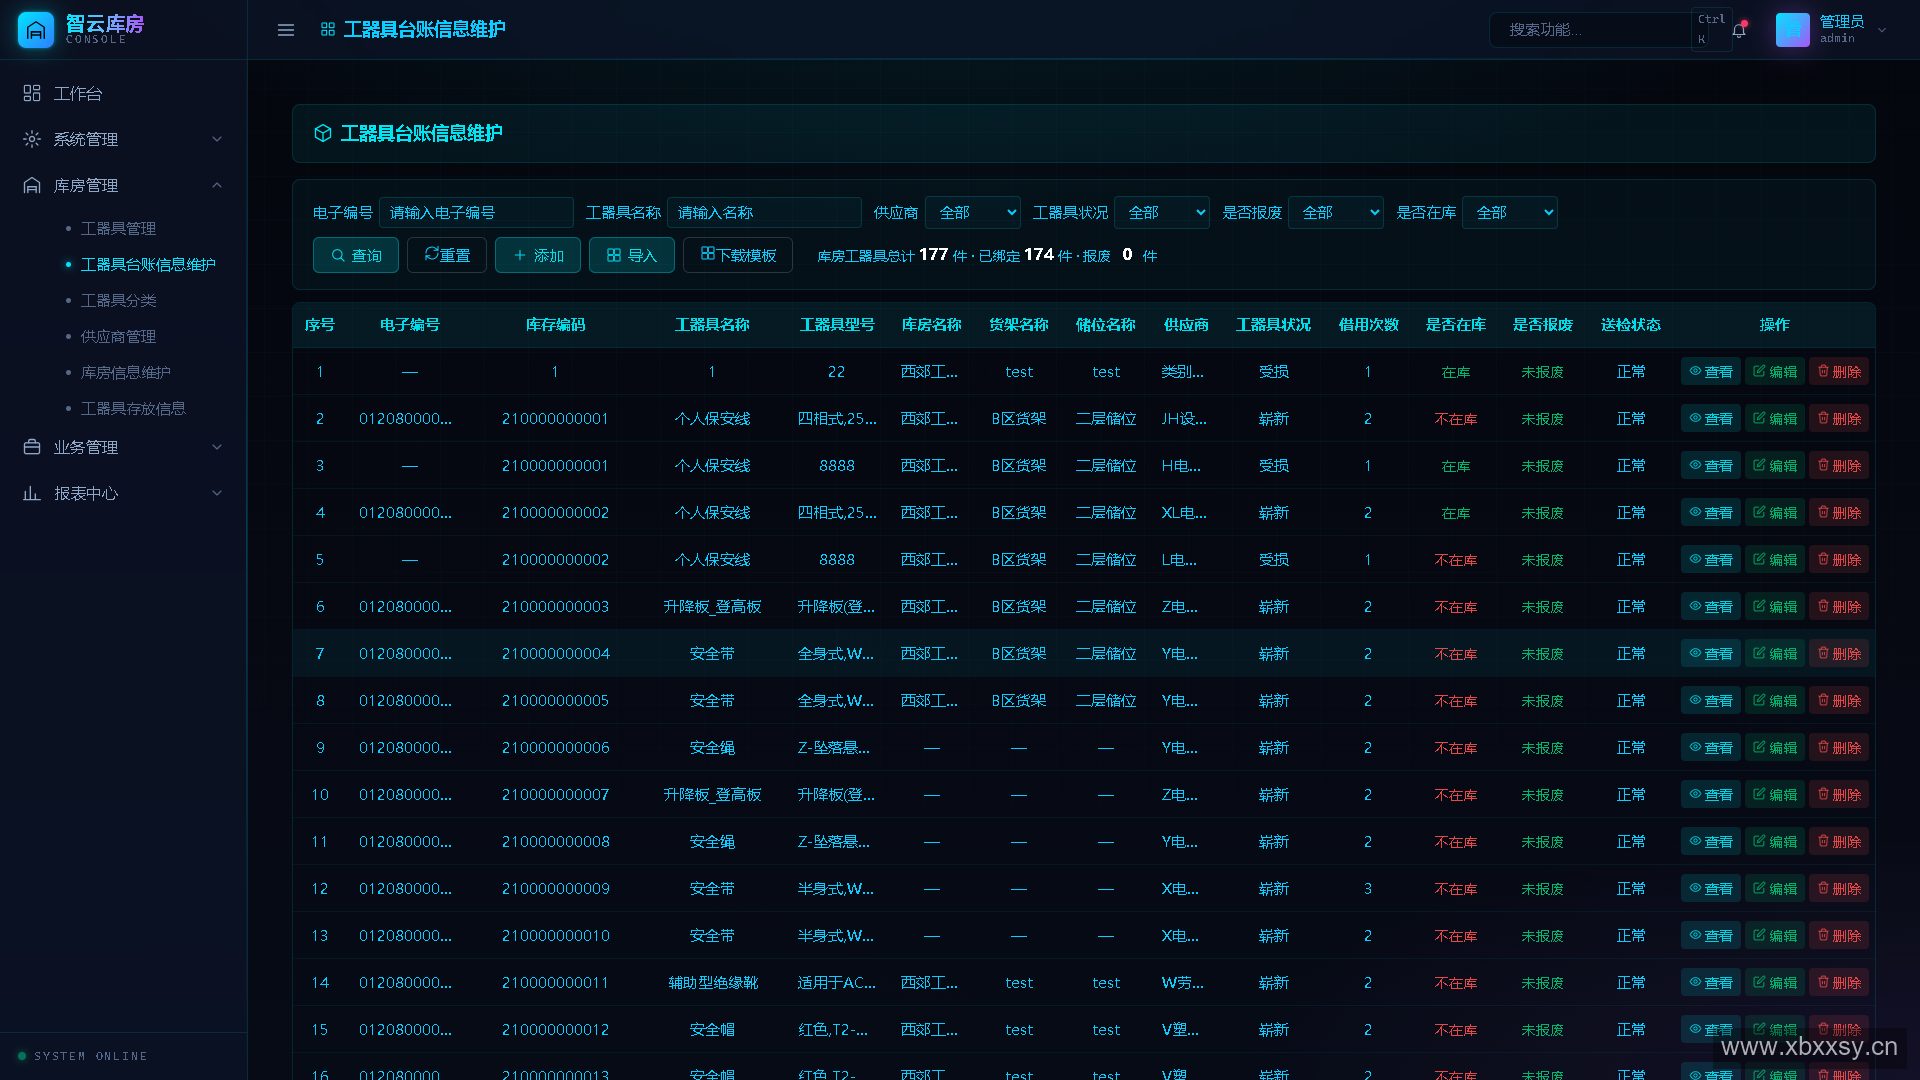Open 工器具存放信息 submenu item

pos(133,409)
